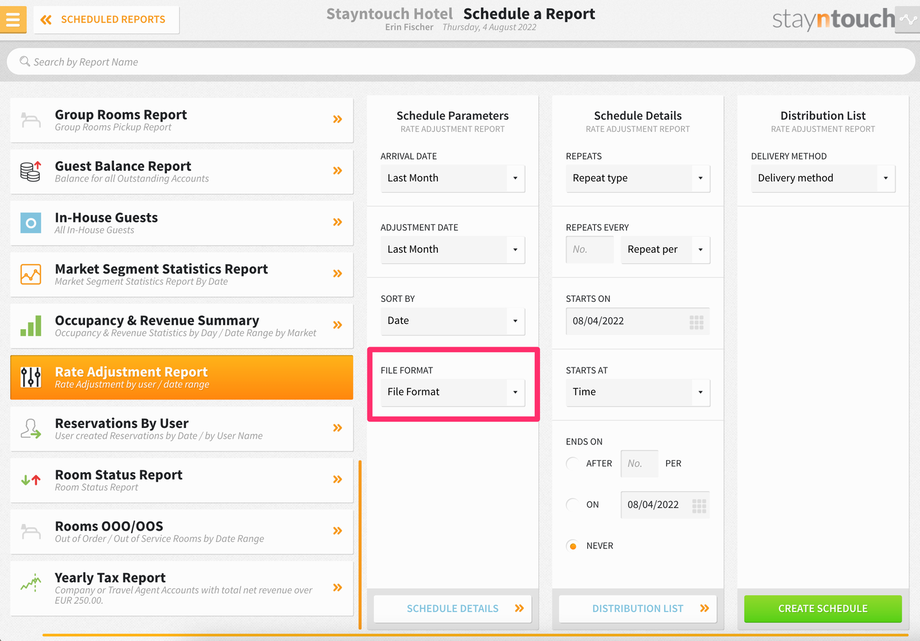Image resolution: width=920 pixels, height=641 pixels.
Task: Click the search magnifier icon
Action: 25,61
